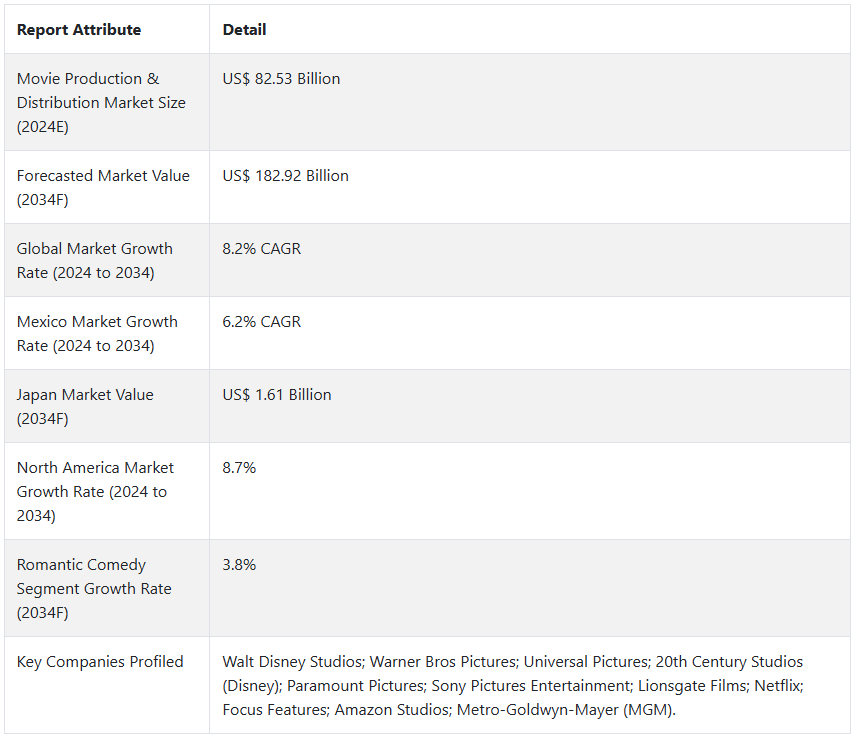Click the 3.8% value
Screen dimensions: 856x742
click(x=239, y=565)
